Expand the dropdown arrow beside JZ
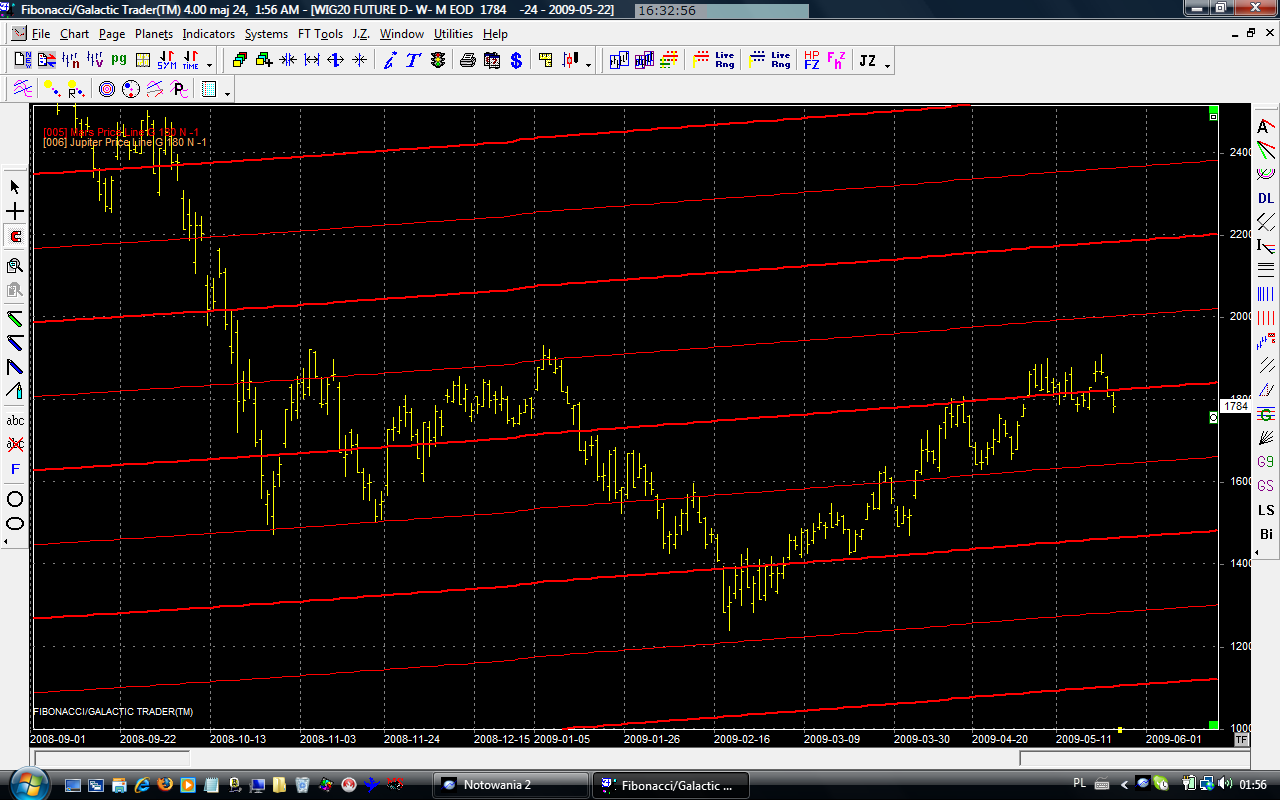1280x800 pixels. (x=887, y=65)
